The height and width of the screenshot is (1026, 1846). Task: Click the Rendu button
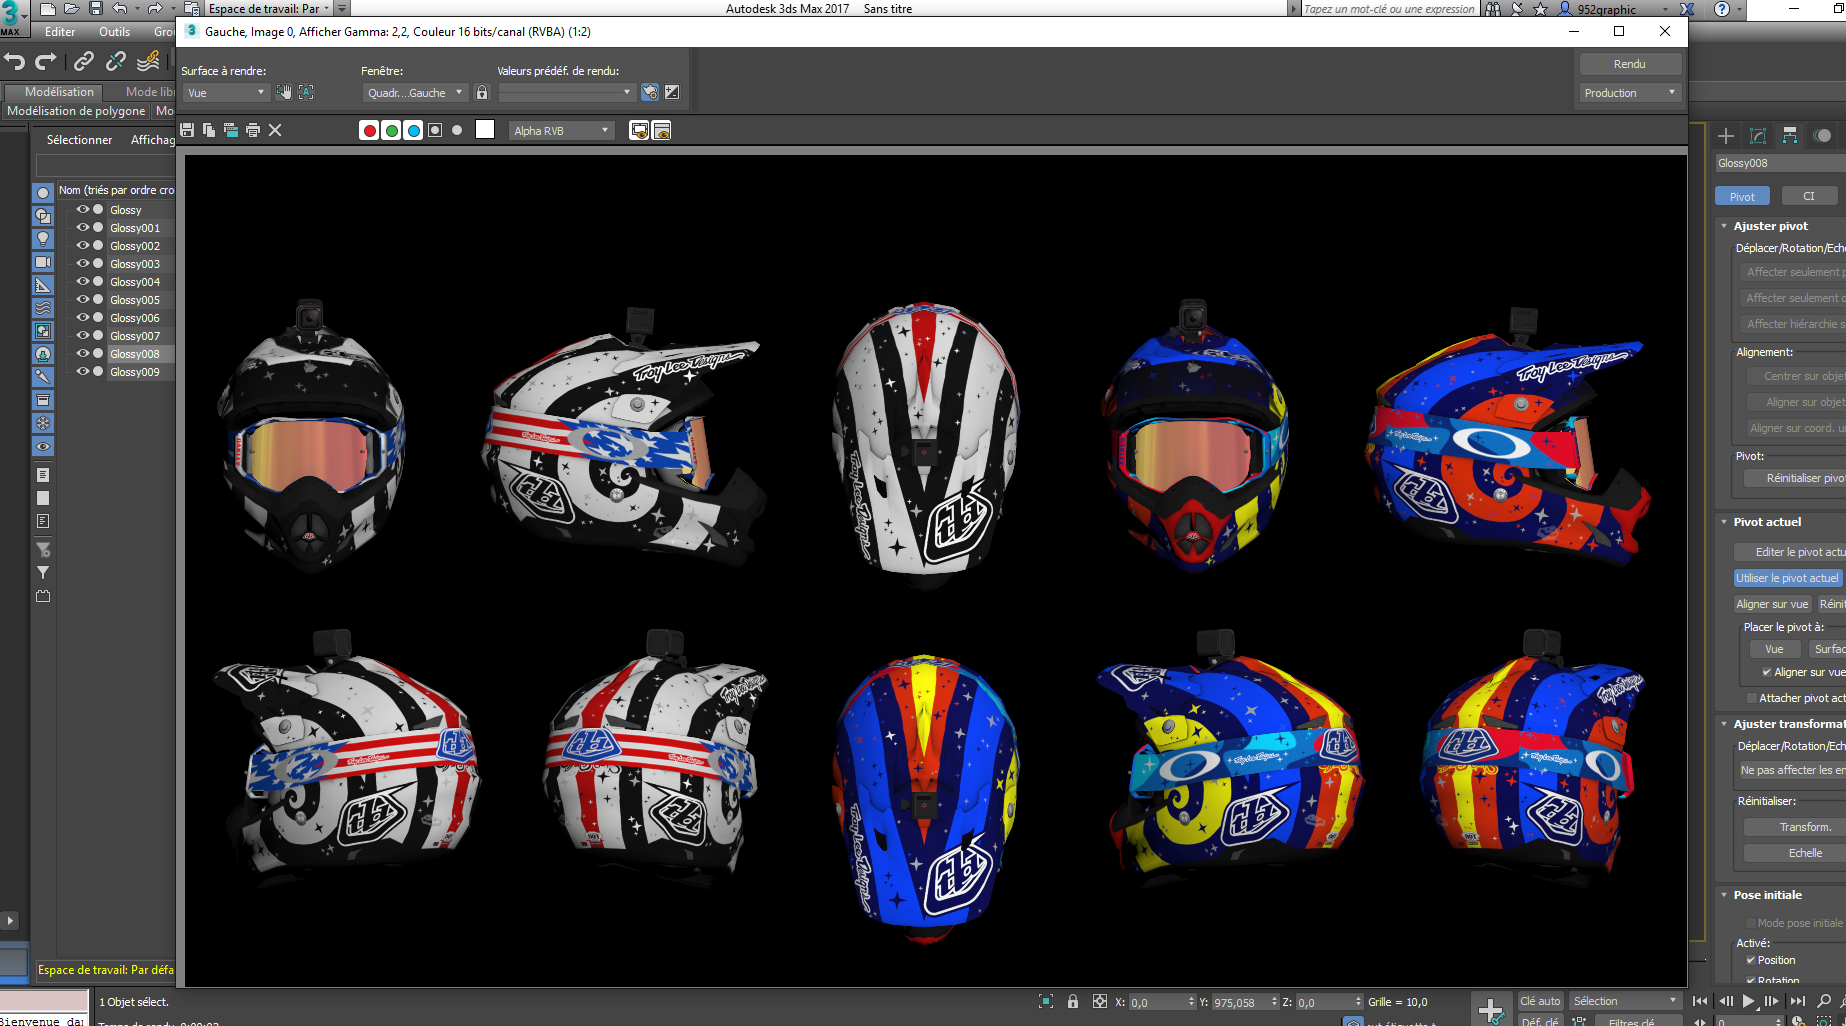(1629, 64)
